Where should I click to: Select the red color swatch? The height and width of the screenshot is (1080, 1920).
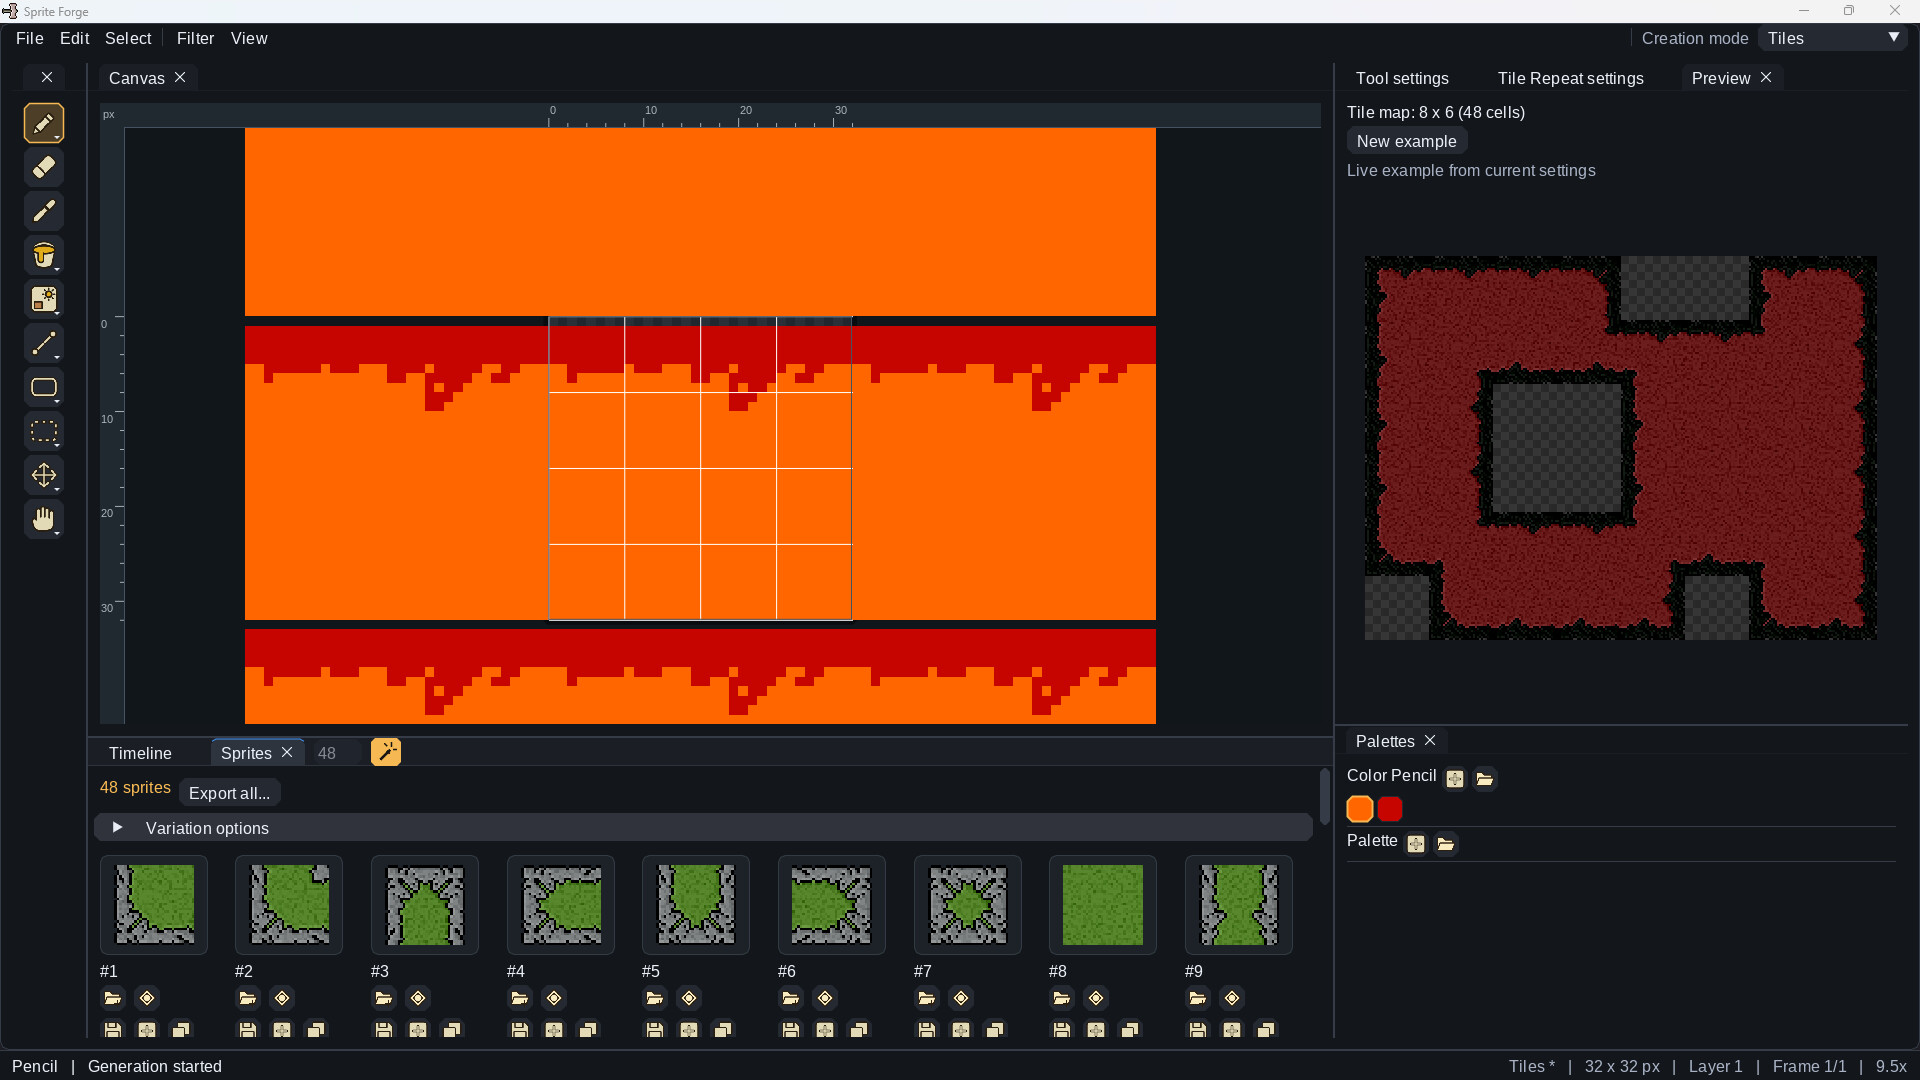pos(1390,809)
